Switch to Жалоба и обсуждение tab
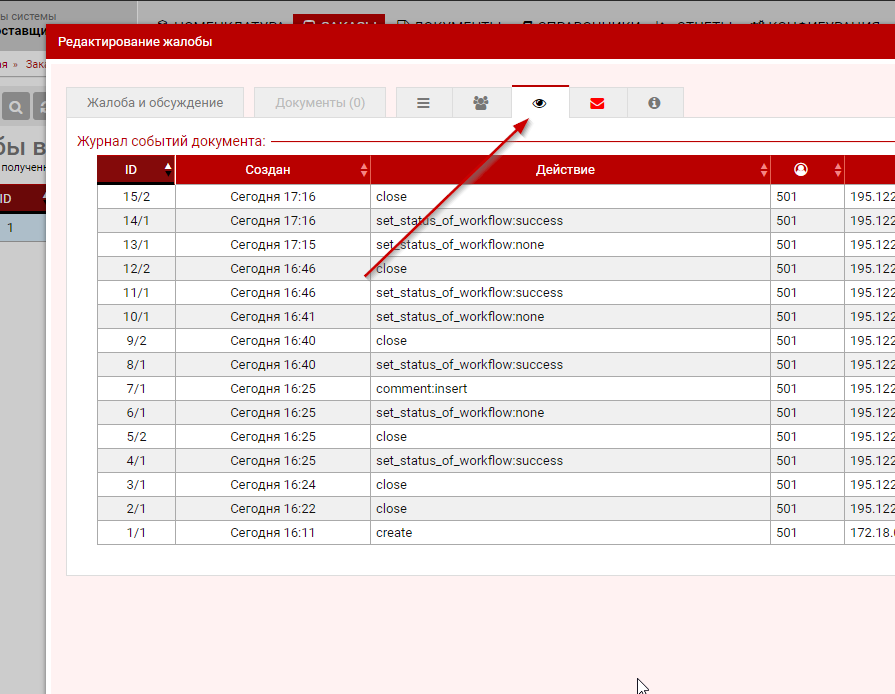The width and height of the screenshot is (895, 694). click(154, 103)
